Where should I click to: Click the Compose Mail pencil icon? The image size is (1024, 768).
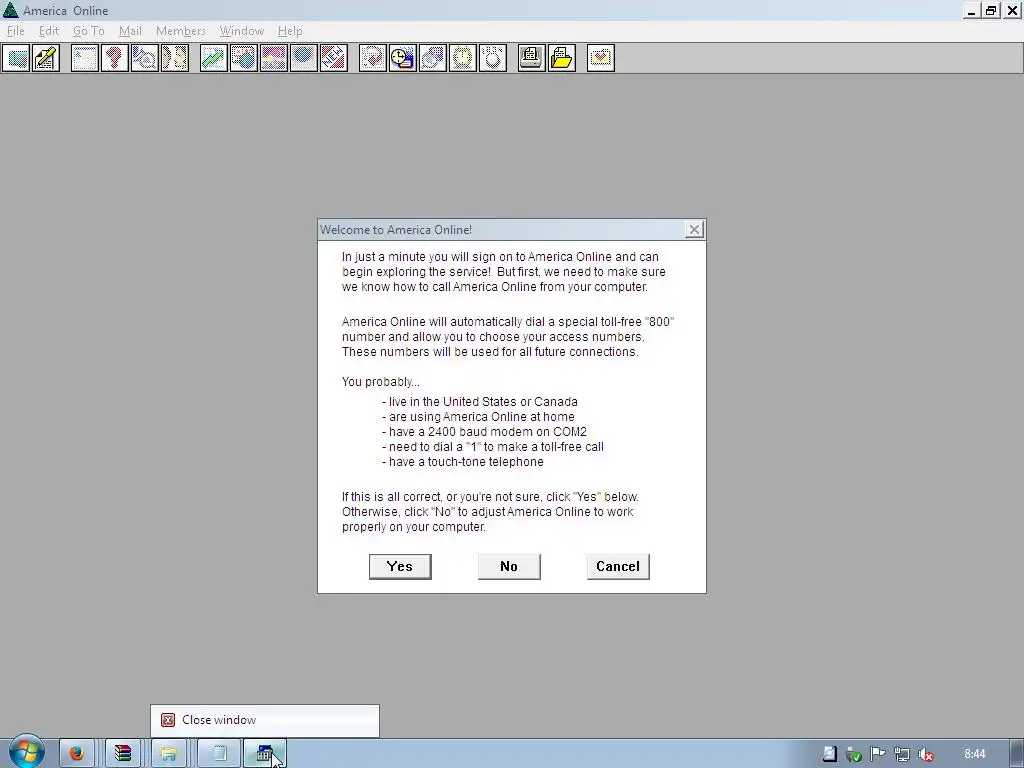click(x=46, y=58)
